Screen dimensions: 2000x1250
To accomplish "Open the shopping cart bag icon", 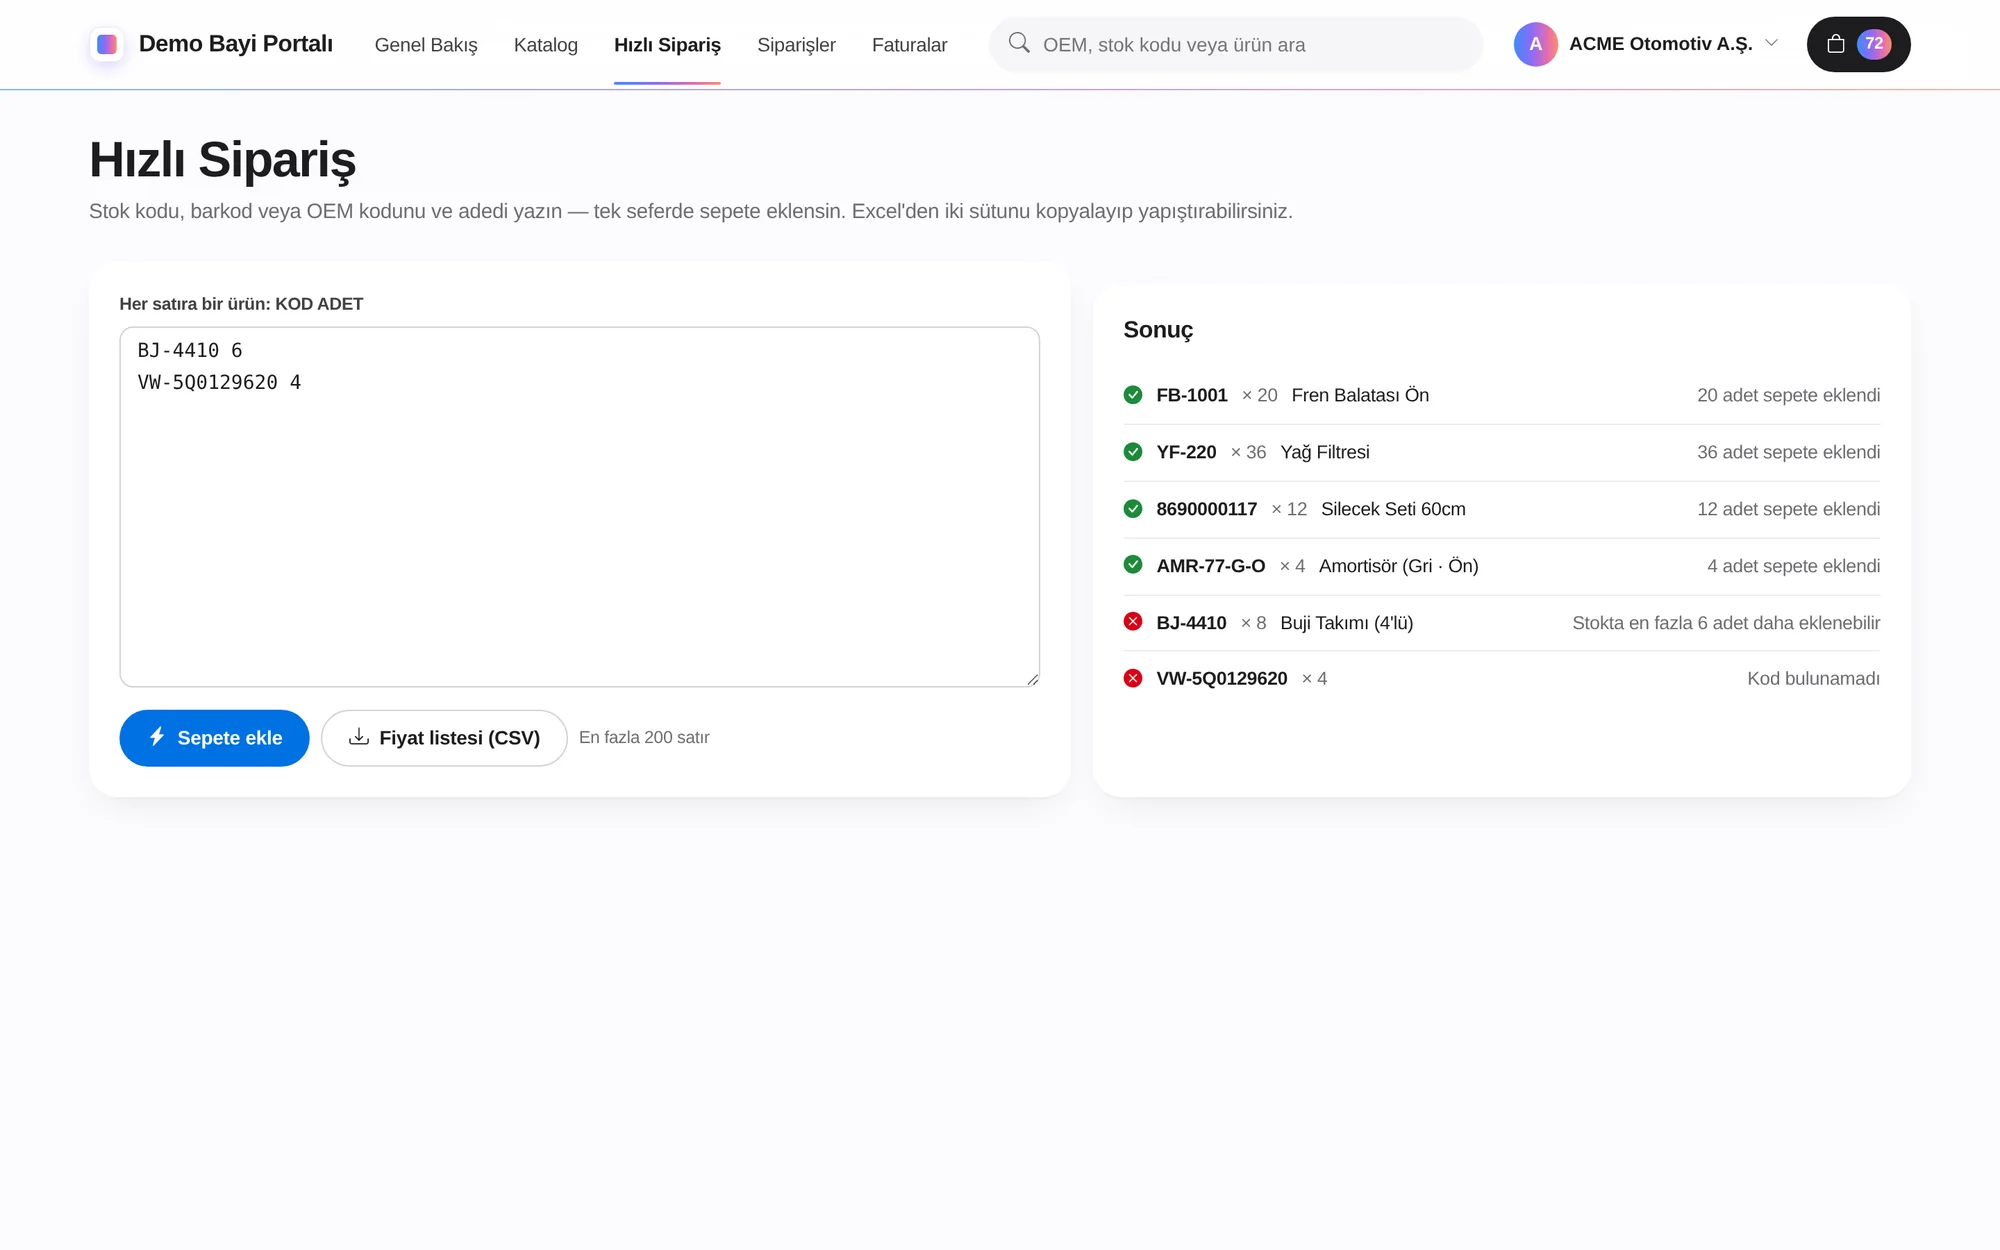I will 1835,44.
